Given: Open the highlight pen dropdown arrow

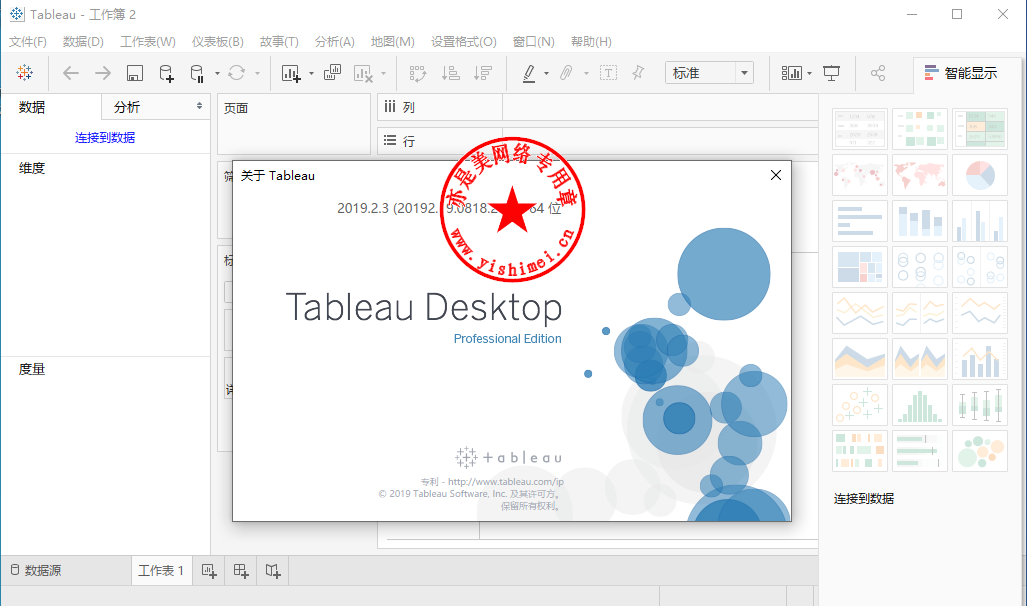Looking at the screenshot, I should tap(546, 74).
